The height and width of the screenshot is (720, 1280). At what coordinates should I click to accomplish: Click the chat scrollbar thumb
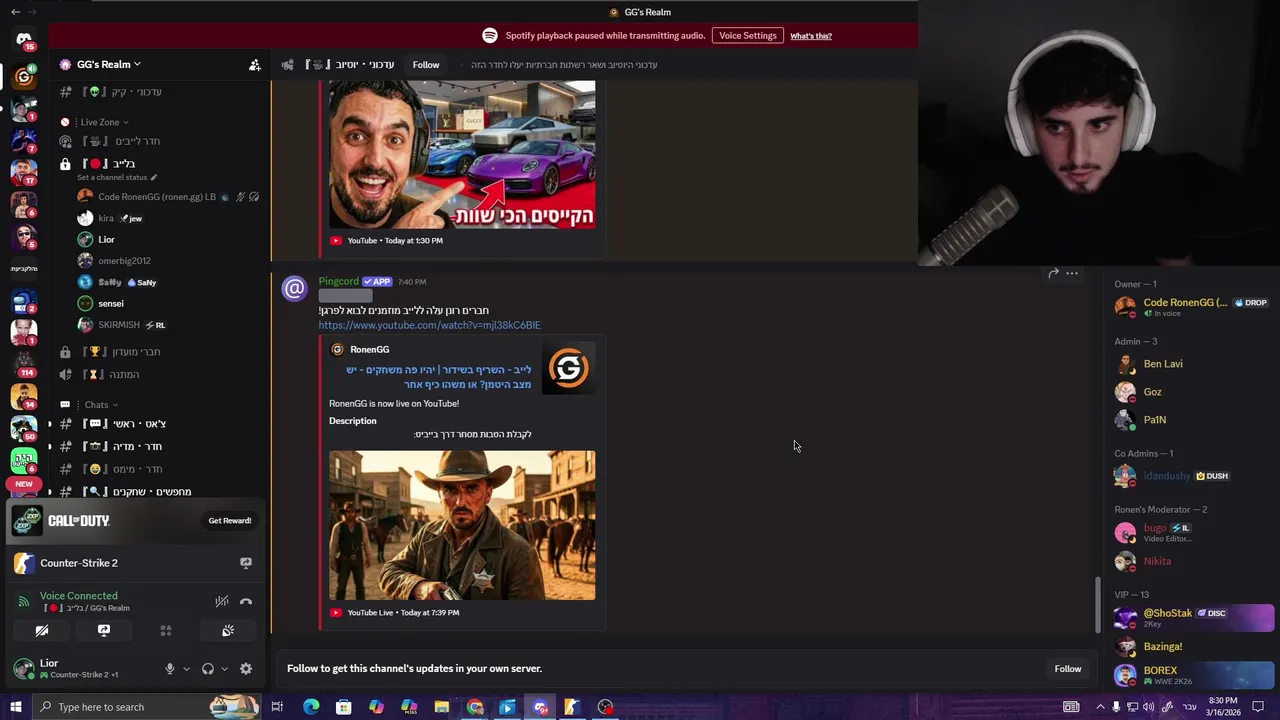coord(1098,604)
